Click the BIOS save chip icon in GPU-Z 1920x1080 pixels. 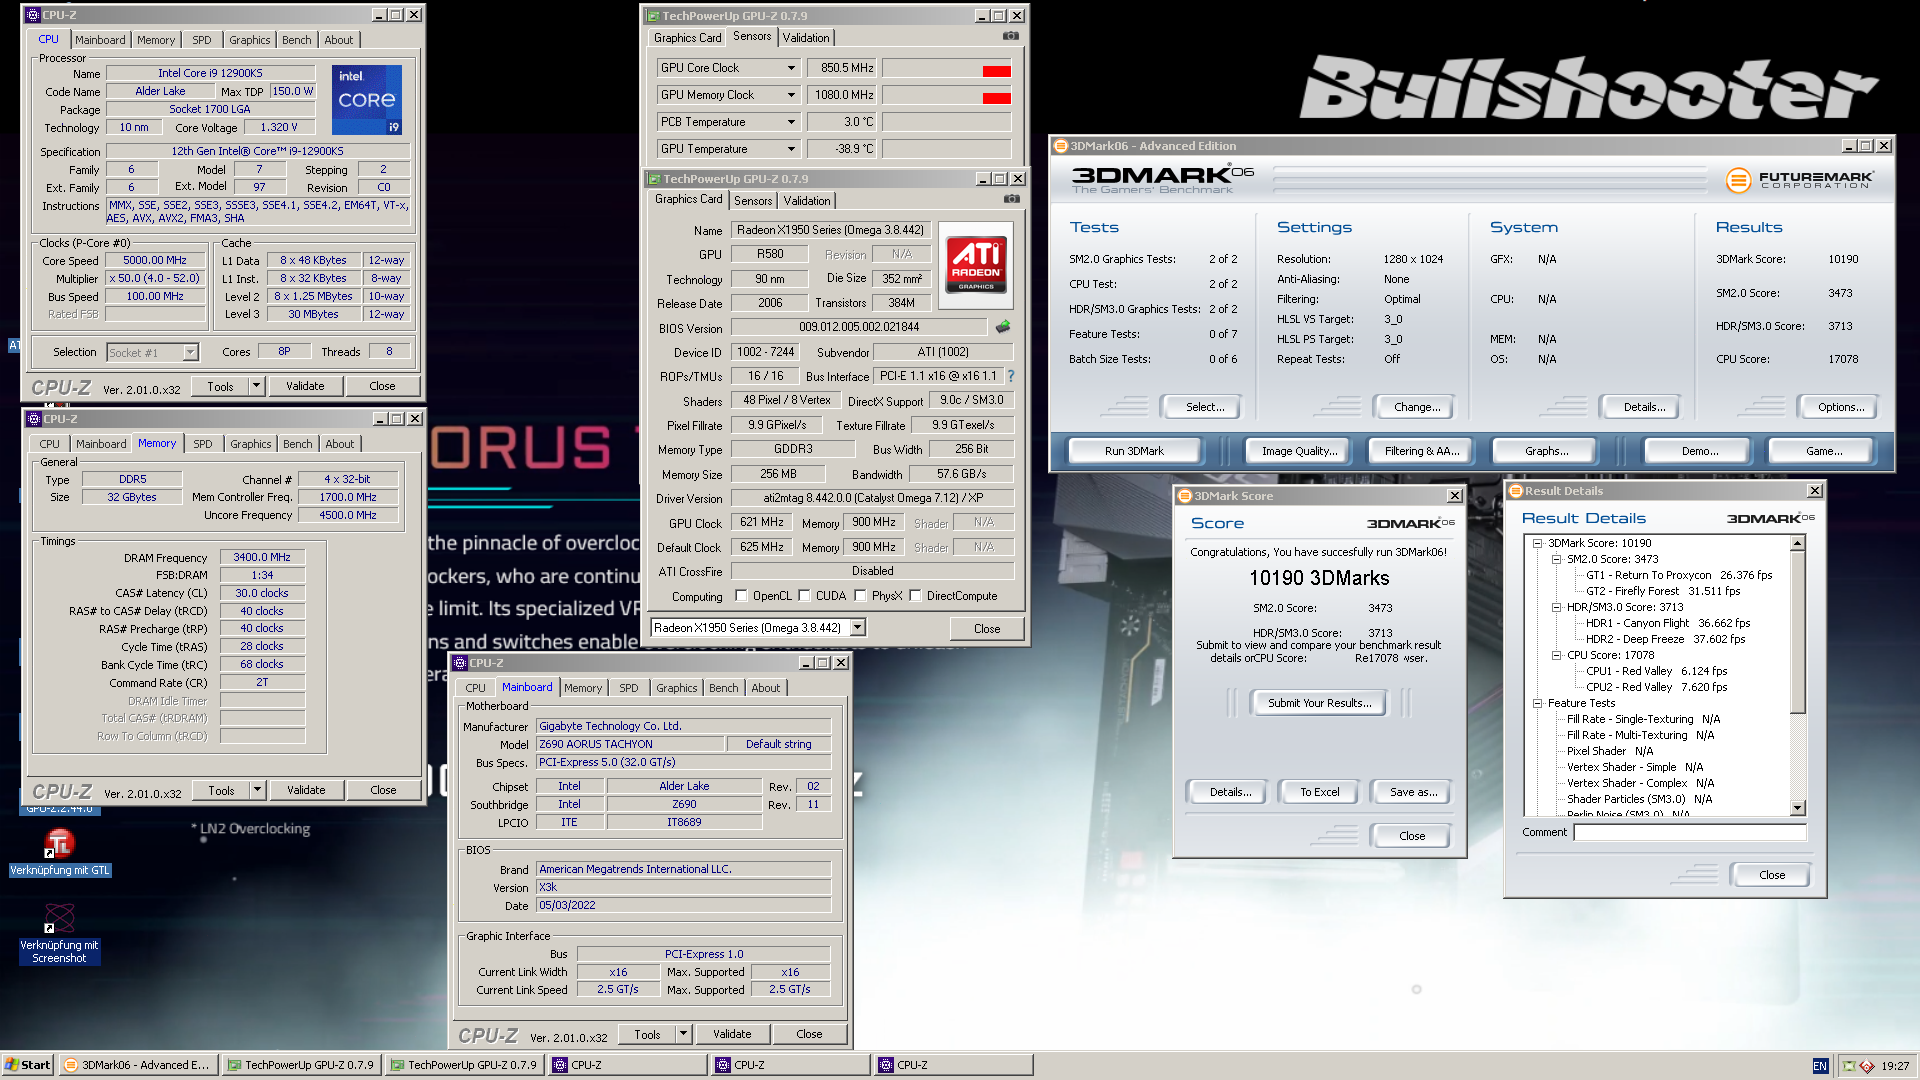point(1003,327)
